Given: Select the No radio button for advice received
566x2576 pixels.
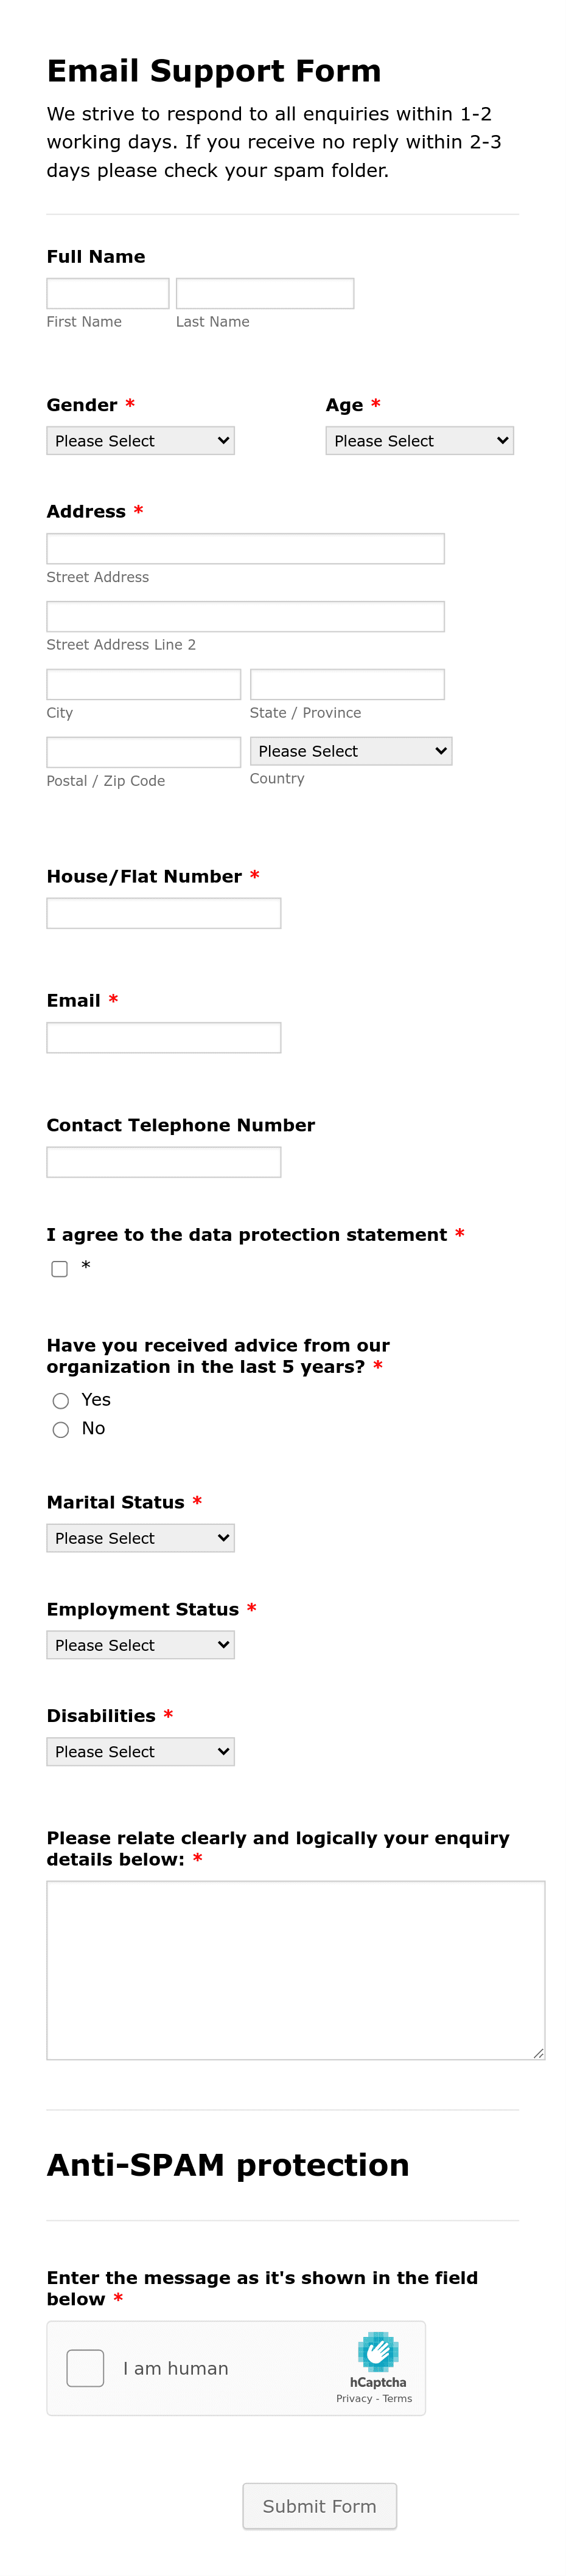Looking at the screenshot, I should tap(61, 1429).
